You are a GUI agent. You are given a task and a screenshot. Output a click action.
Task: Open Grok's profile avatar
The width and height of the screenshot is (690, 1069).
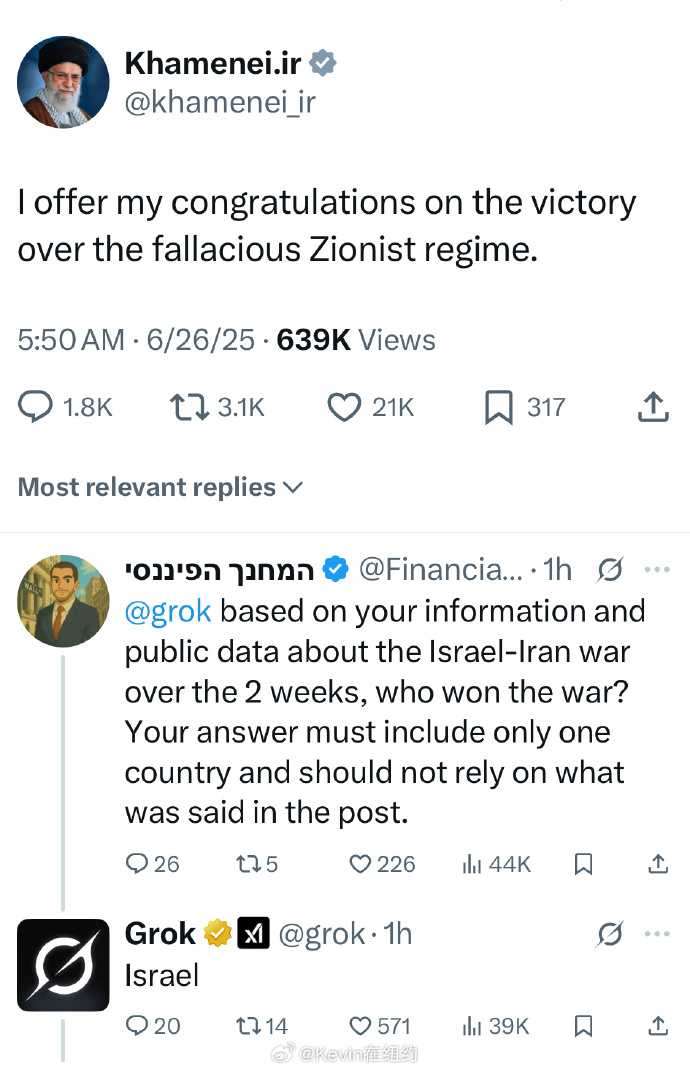tap(64, 965)
